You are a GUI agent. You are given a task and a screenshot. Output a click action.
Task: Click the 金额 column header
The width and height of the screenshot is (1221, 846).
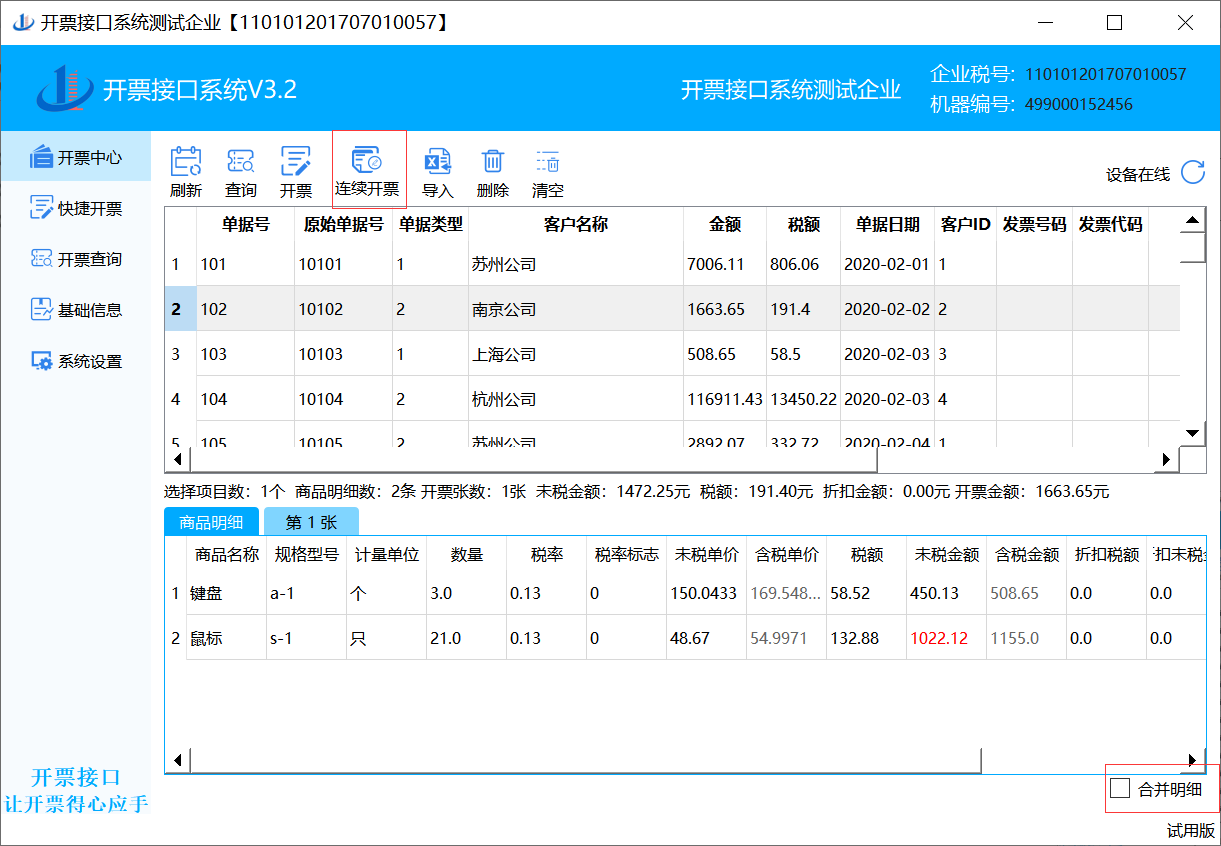725,225
